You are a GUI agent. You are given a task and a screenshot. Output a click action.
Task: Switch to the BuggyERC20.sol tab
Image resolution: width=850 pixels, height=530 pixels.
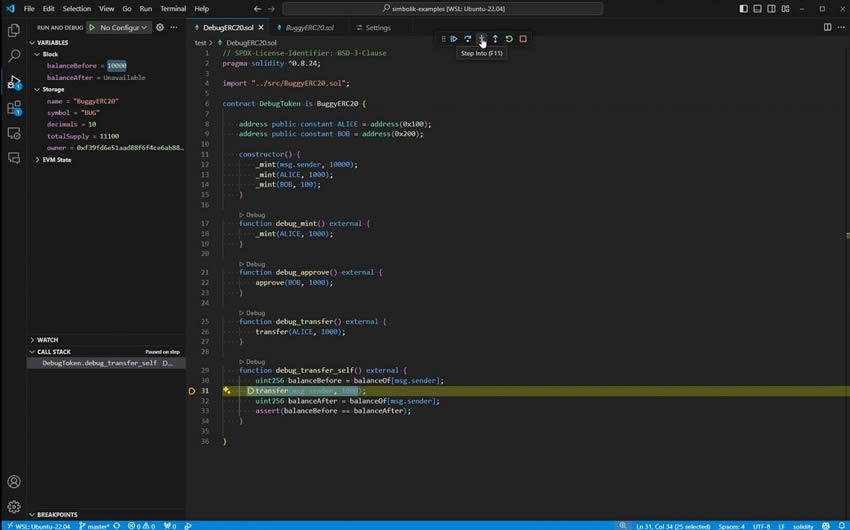(308, 28)
